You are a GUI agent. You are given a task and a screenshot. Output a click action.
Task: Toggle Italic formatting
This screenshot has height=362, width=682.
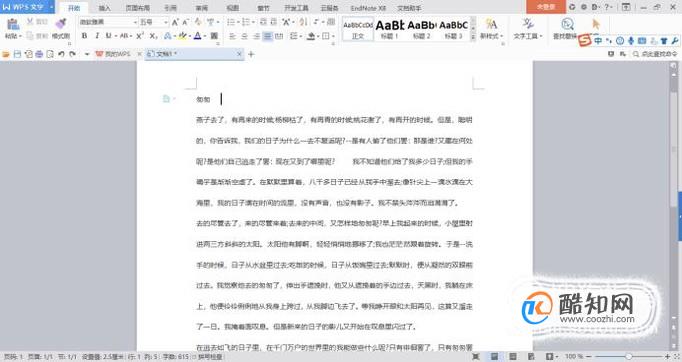[x=97, y=36]
